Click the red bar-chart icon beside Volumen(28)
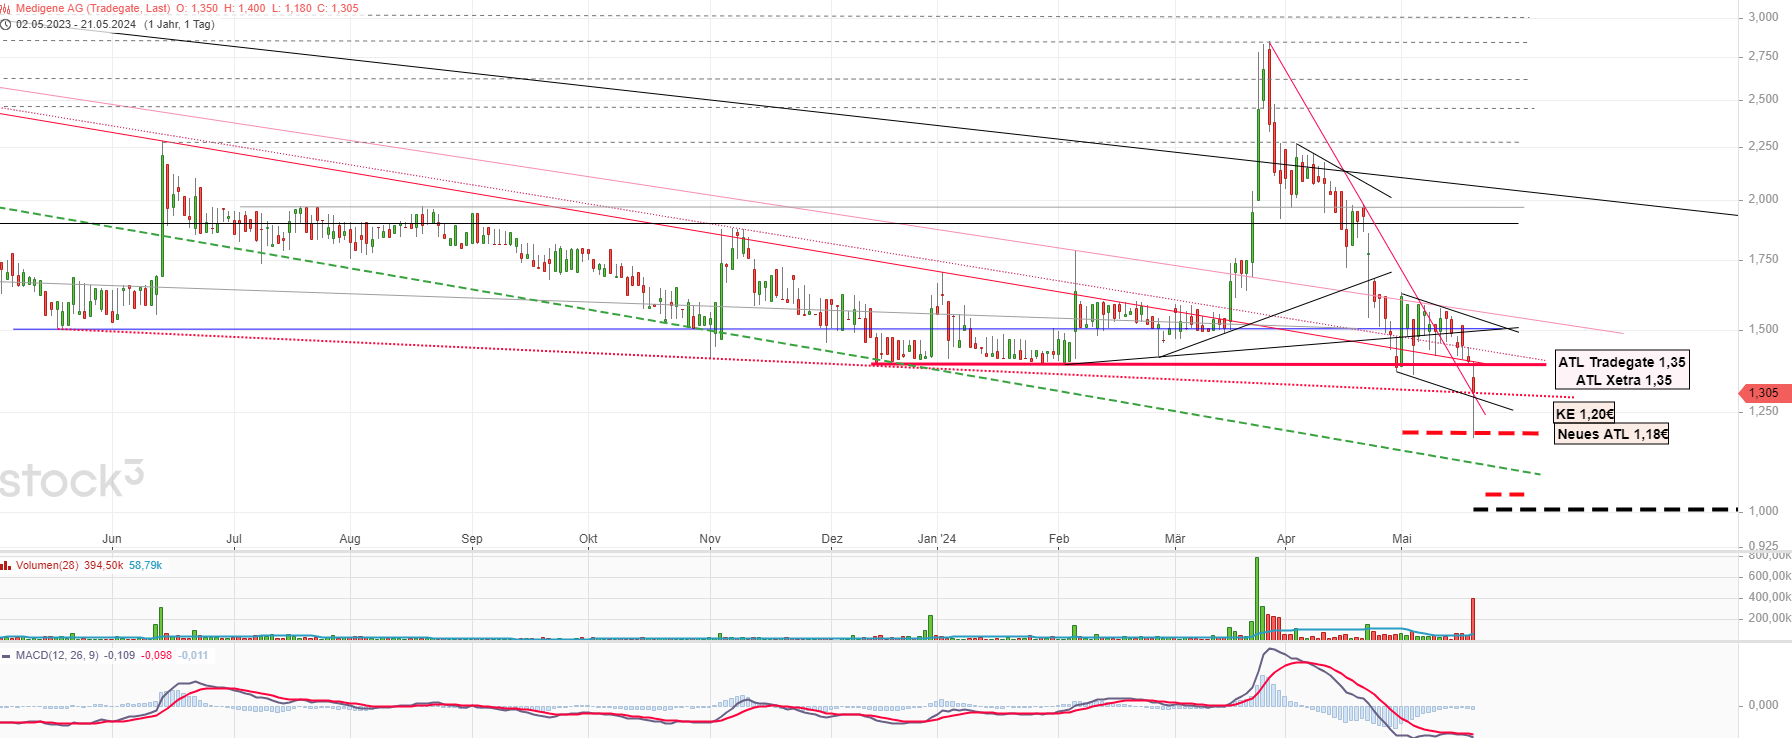1792x738 pixels. click(6, 566)
